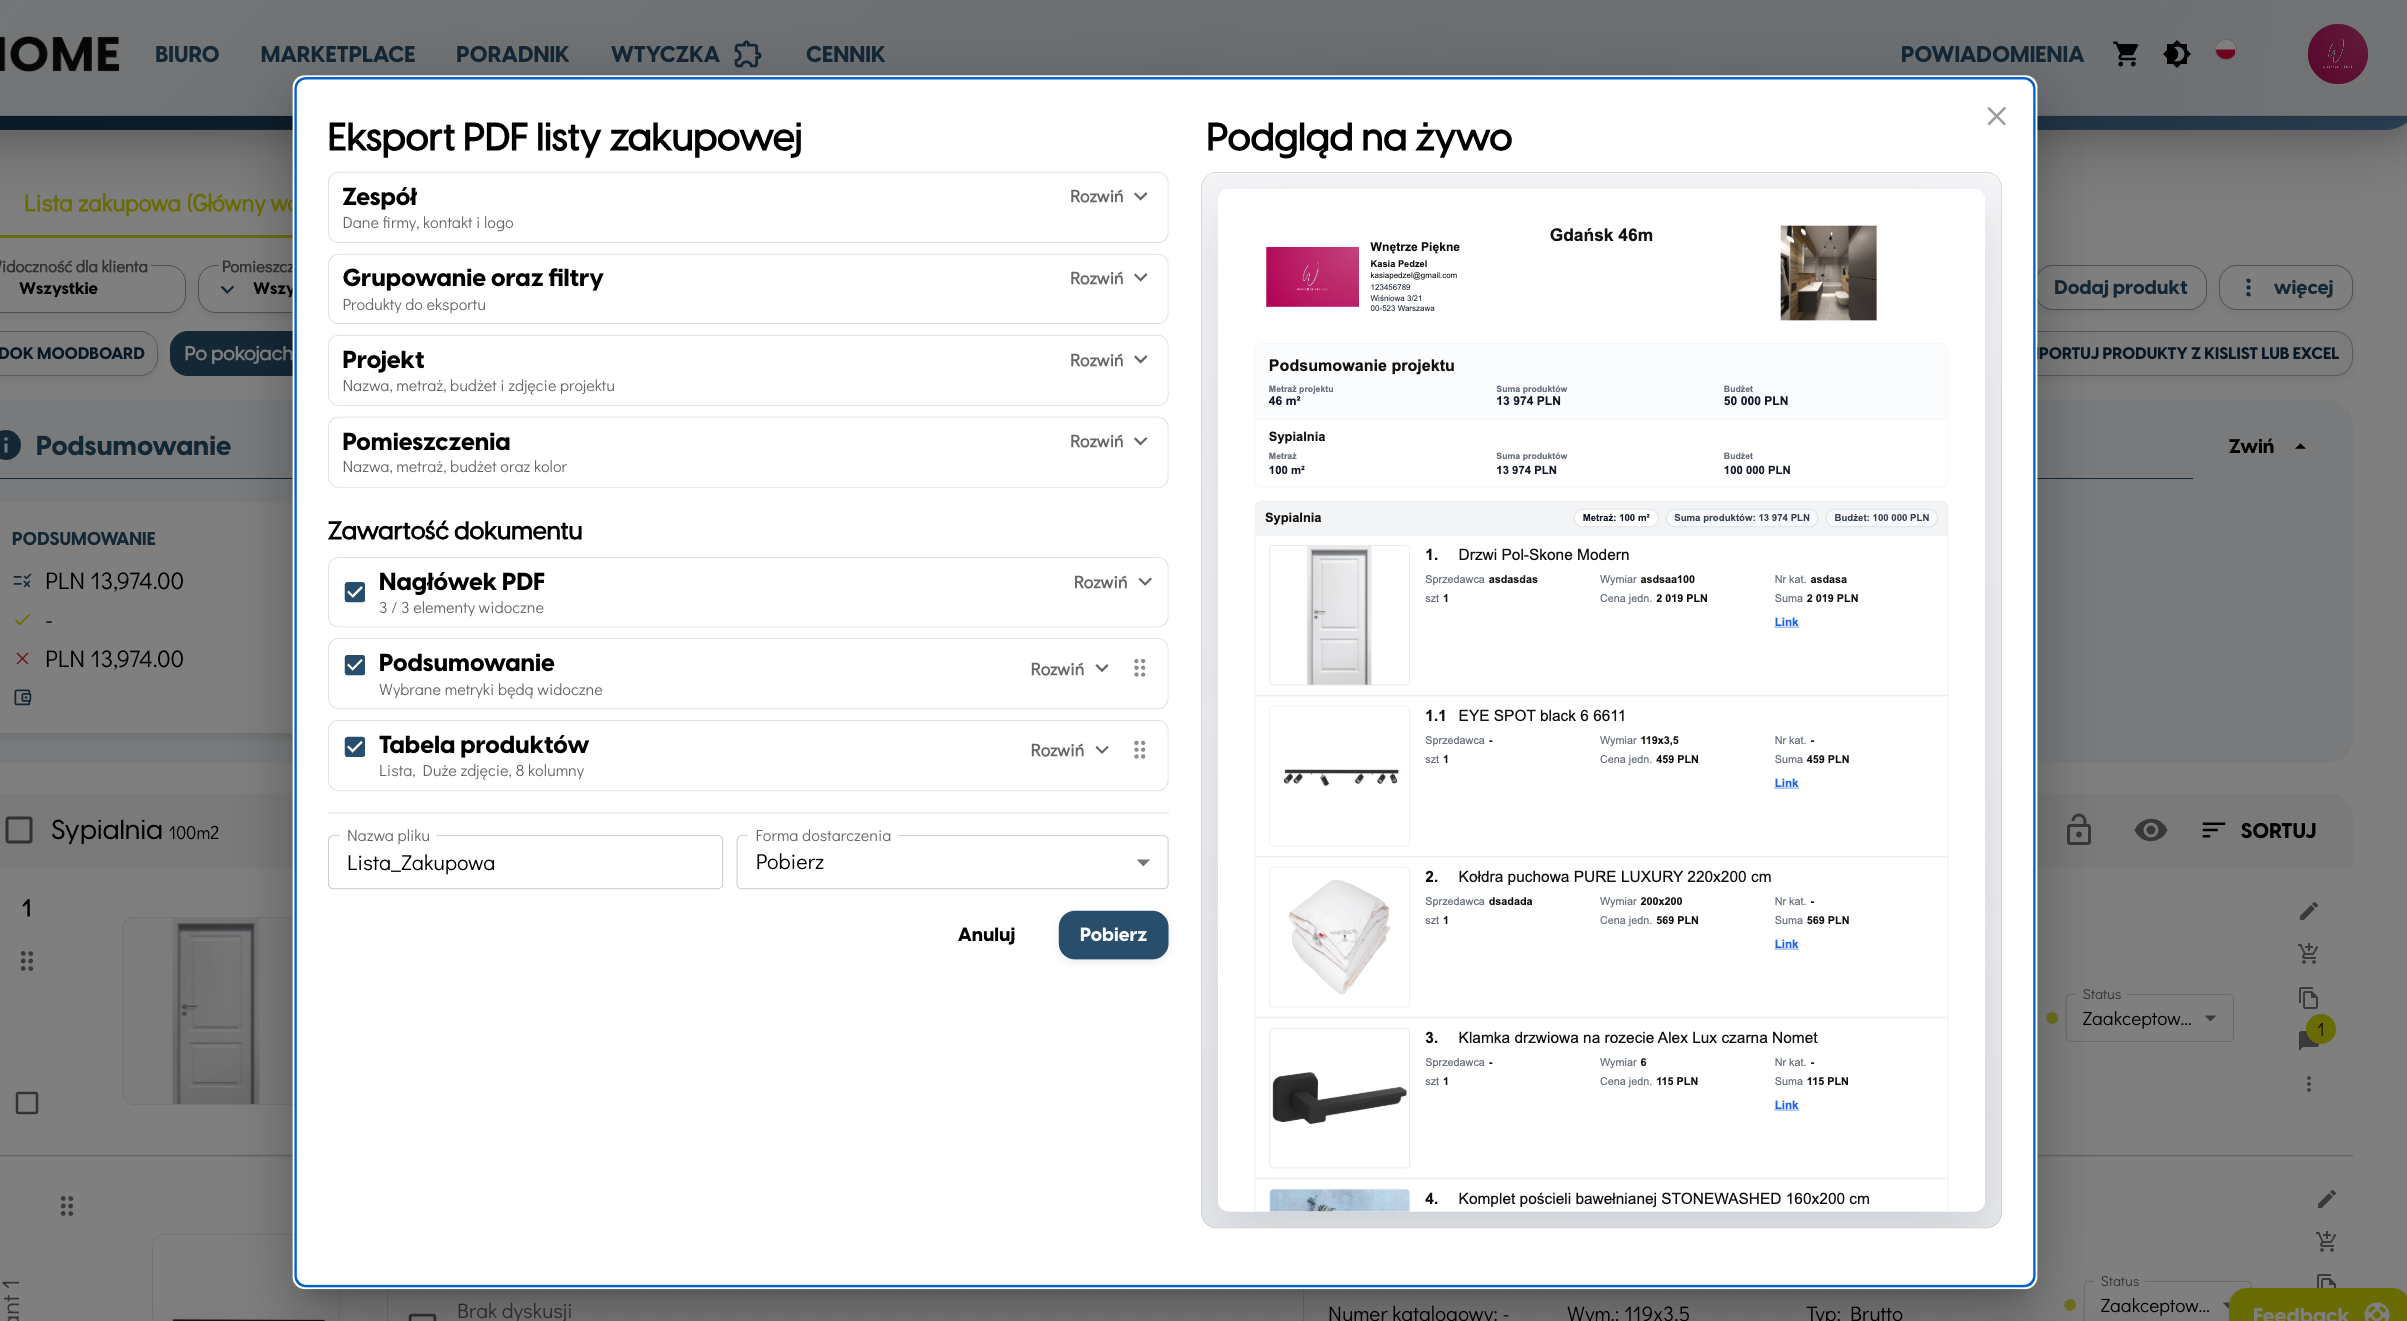The image size is (2407, 1321).
Task: Open the Forma dostarczenia dropdown
Action: coord(952,863)
